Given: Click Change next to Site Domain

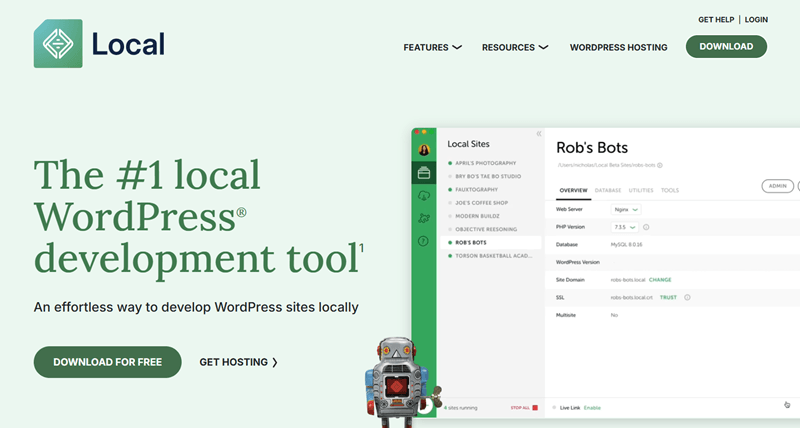Looking at the screenshot, I should (660, 280).
